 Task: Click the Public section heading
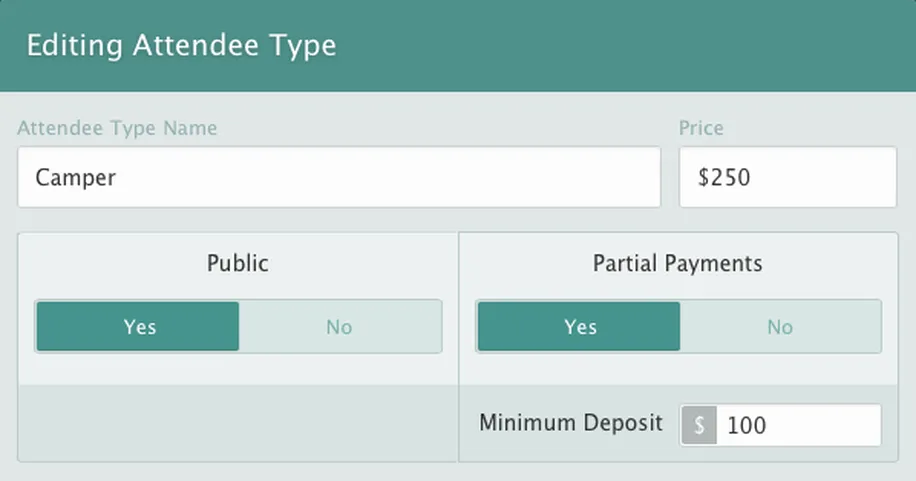tap(238, 264)
